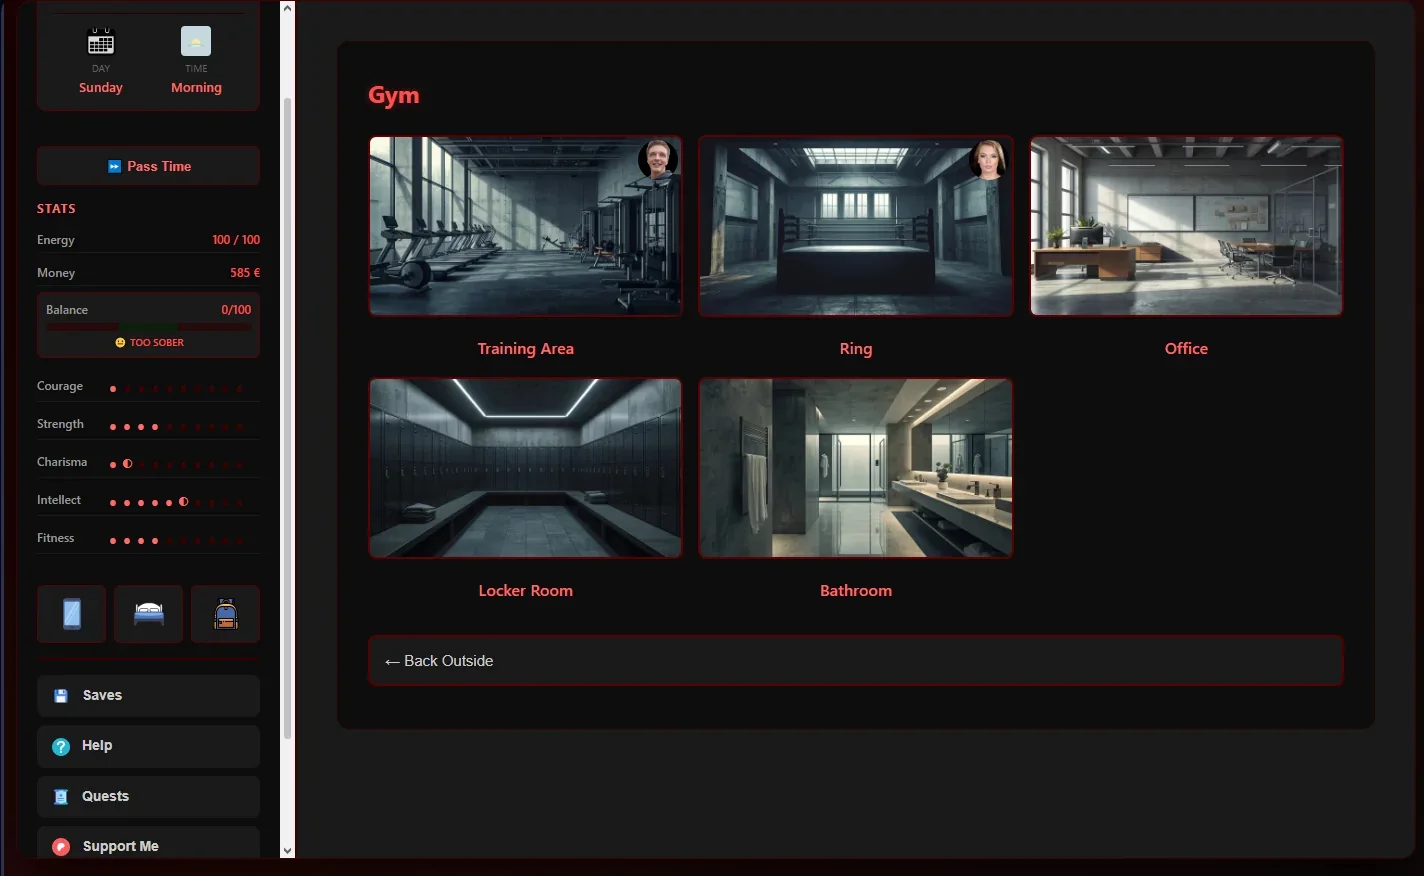Click the Too Sober smiley icon

[121, 343]
